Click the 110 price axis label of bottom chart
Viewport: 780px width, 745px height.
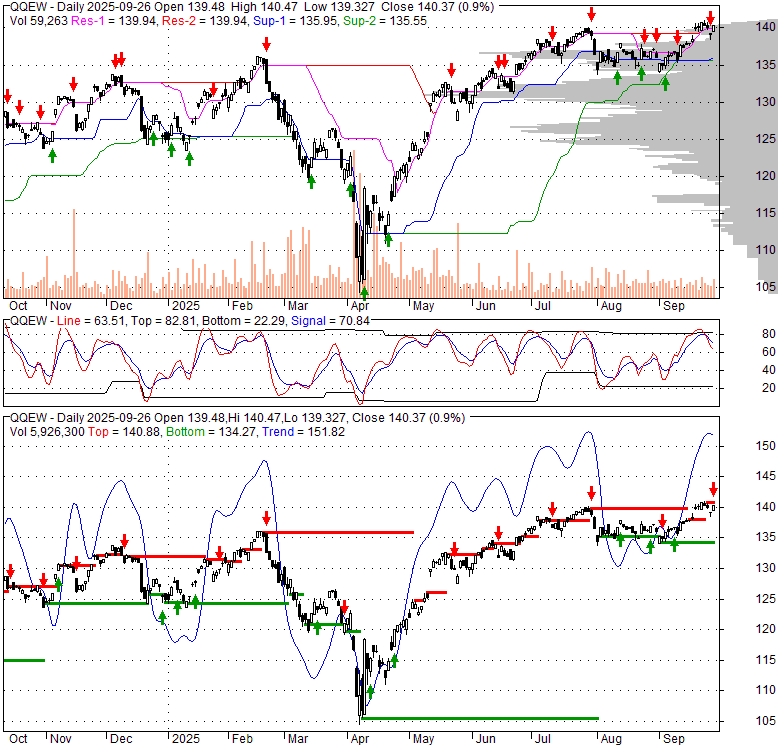click(x=766, y=690)
